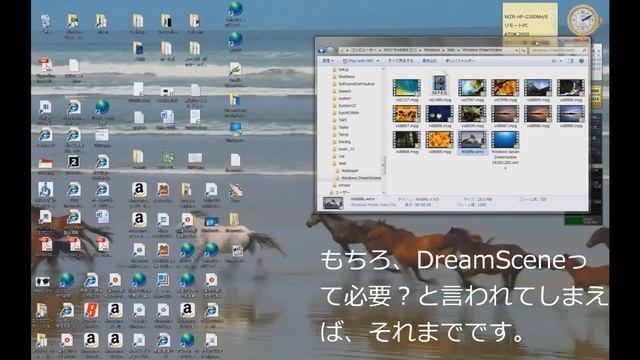The width and height of the screenshot is (640, 360).
Task: Expand the arrow after Windows breadcrumb
Action: click(443, 50)
